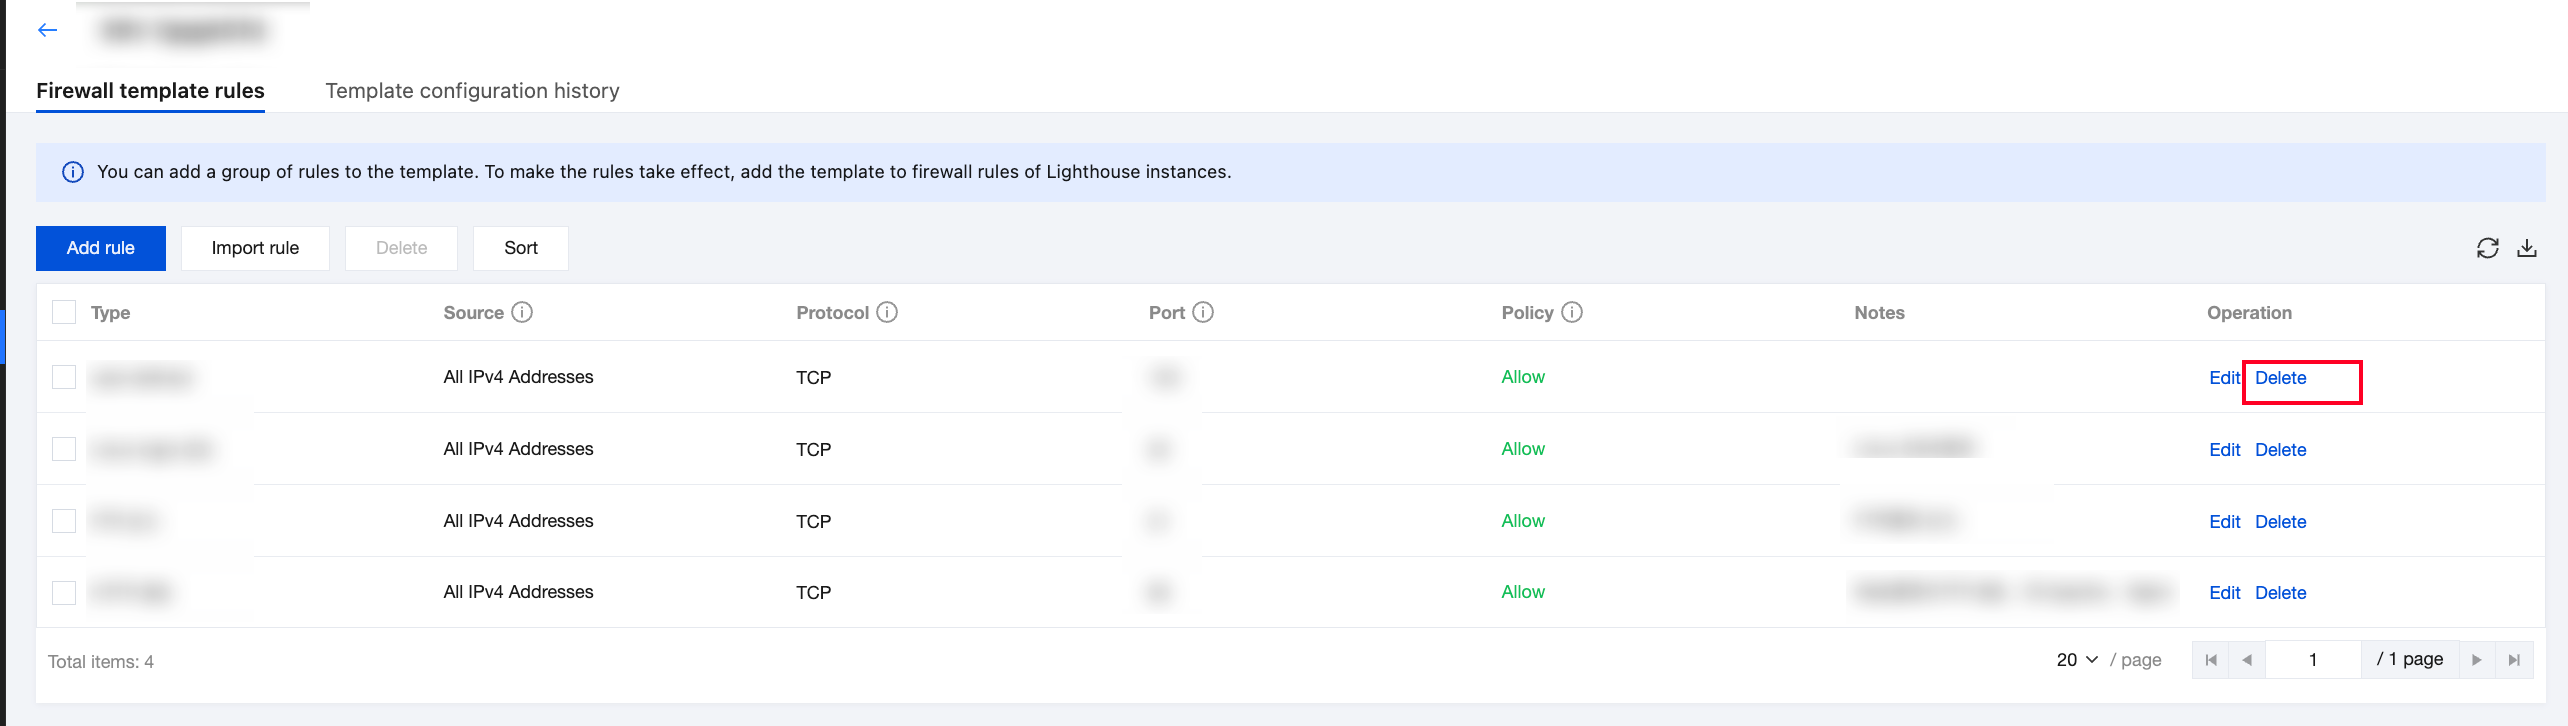Switch to Template configuration history tab
The width and height of the screenshot is (2568, 726).
(x=472, y=91)
